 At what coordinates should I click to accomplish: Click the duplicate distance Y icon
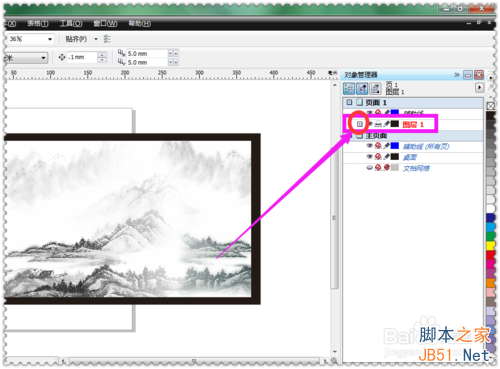pyautogui.click(x=122, y=62)
